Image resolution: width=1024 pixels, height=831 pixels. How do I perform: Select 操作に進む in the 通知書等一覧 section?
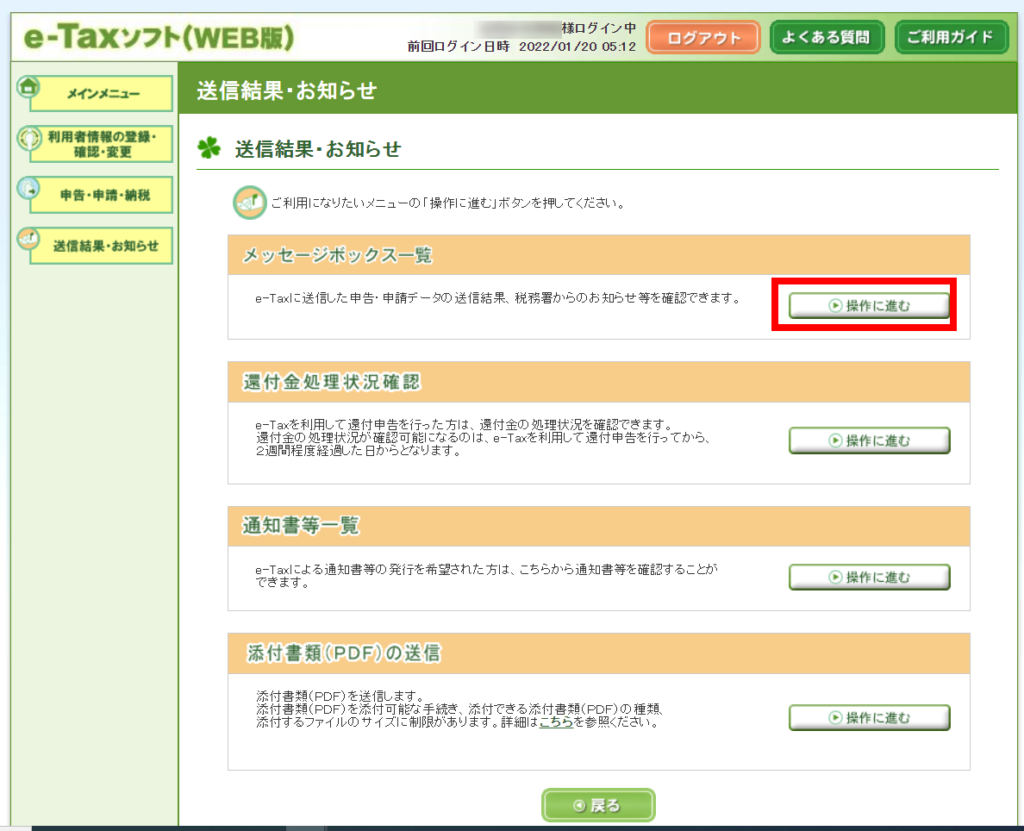coord(869,577)
